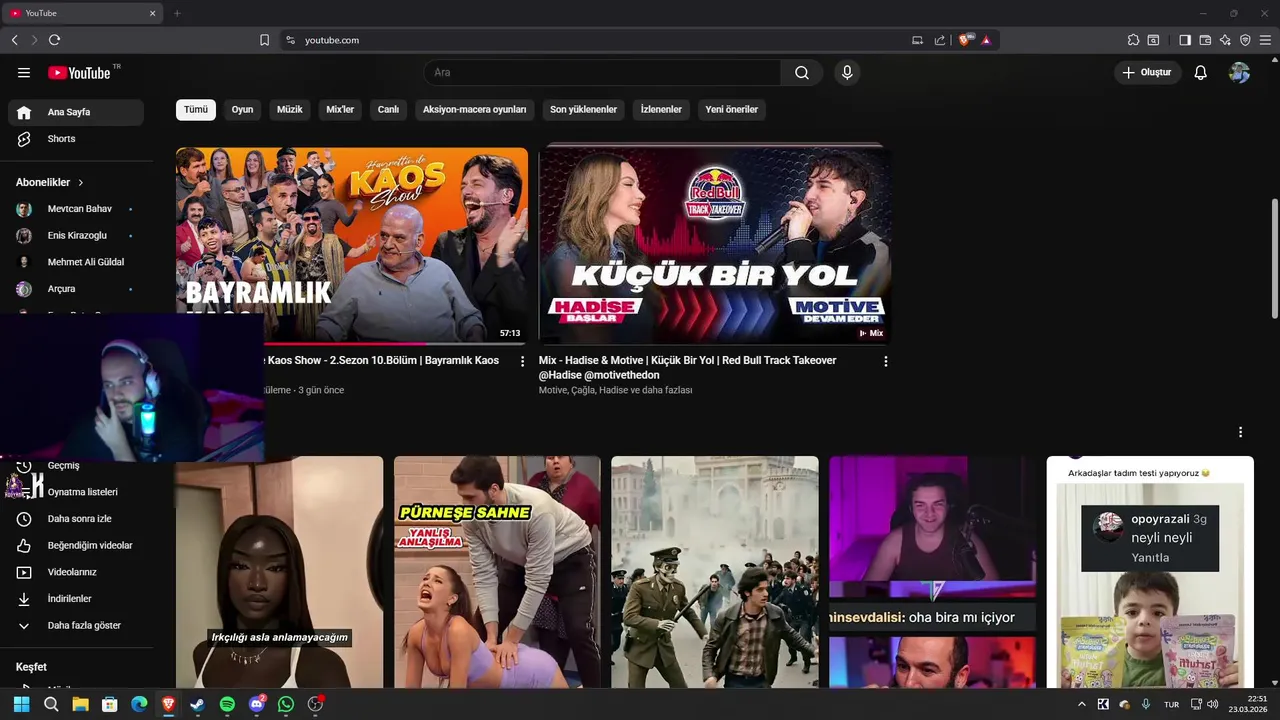This screenshot has width=1280, height=720.
Task: Toggle microphone icon in system tray
Action: pyautogui.click(x=1146, y=704)
